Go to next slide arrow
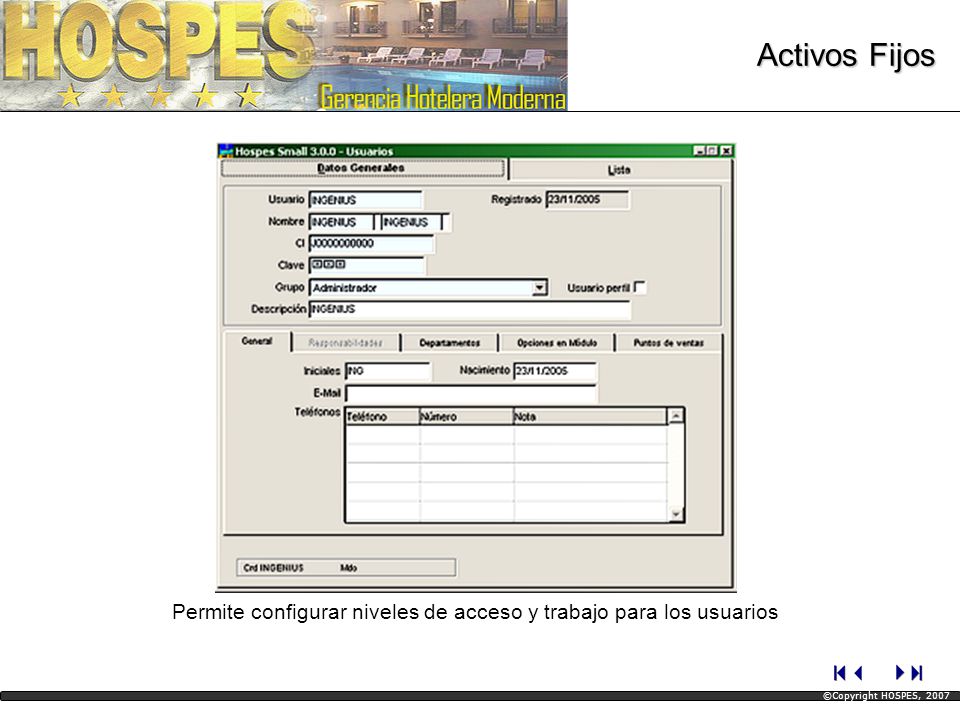Image resolution: width=960 pixels, height=720 pixels. (x=899, y=672)
